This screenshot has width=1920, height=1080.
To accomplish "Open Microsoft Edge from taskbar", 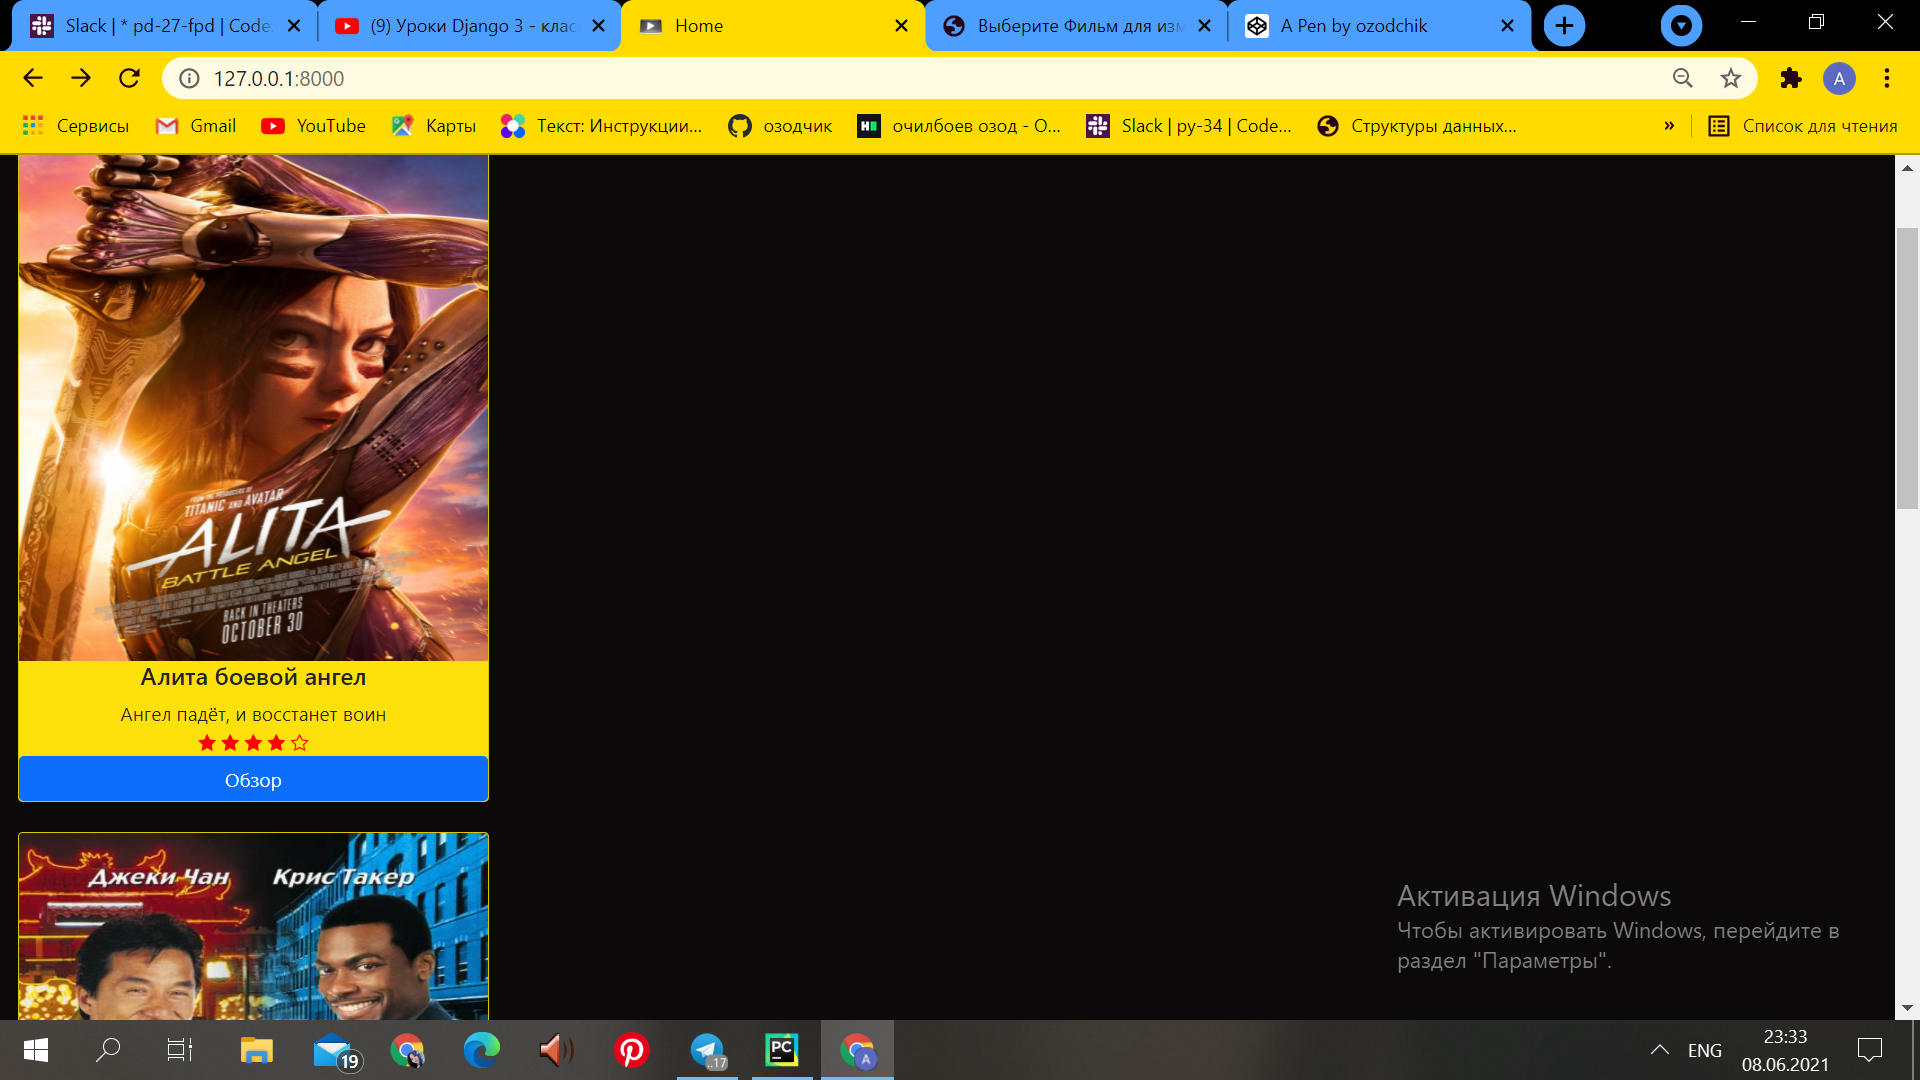I will point(481,1050).
